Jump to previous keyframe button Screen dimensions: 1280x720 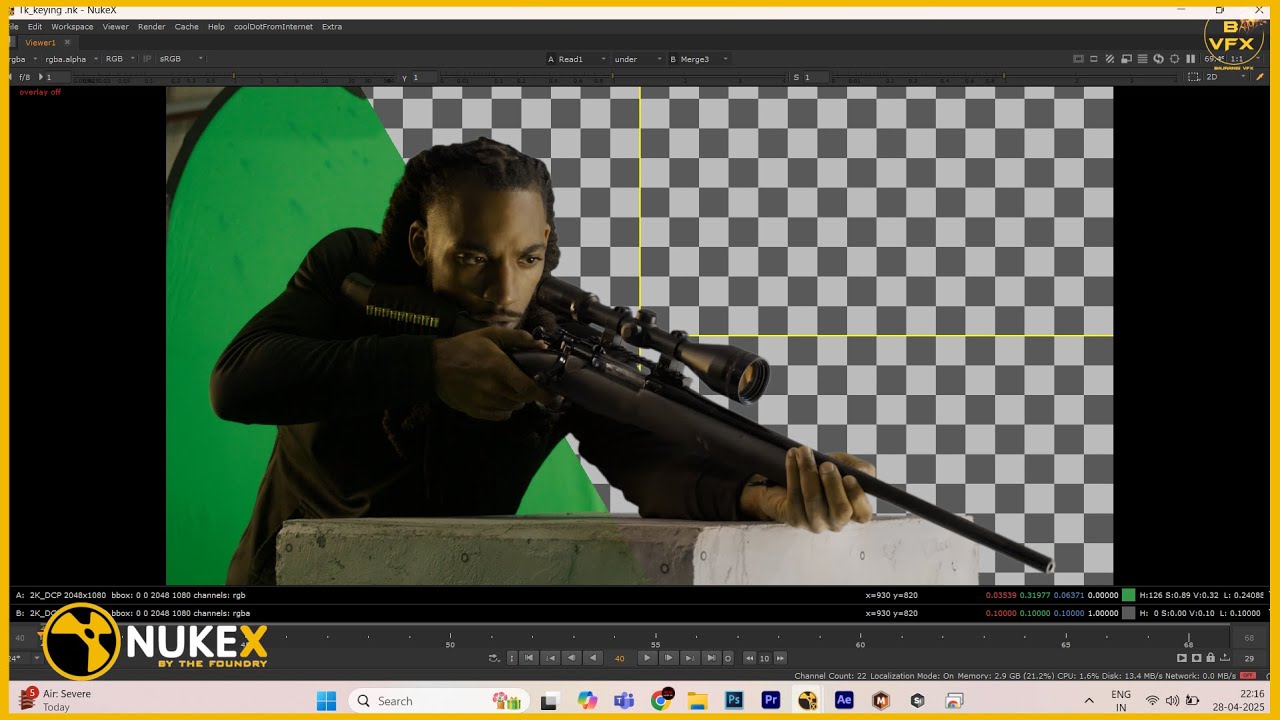(x=550, y=658)
